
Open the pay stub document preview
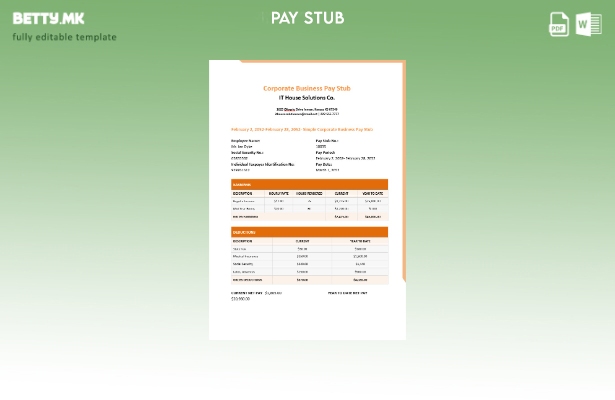(x=307, y=200)
